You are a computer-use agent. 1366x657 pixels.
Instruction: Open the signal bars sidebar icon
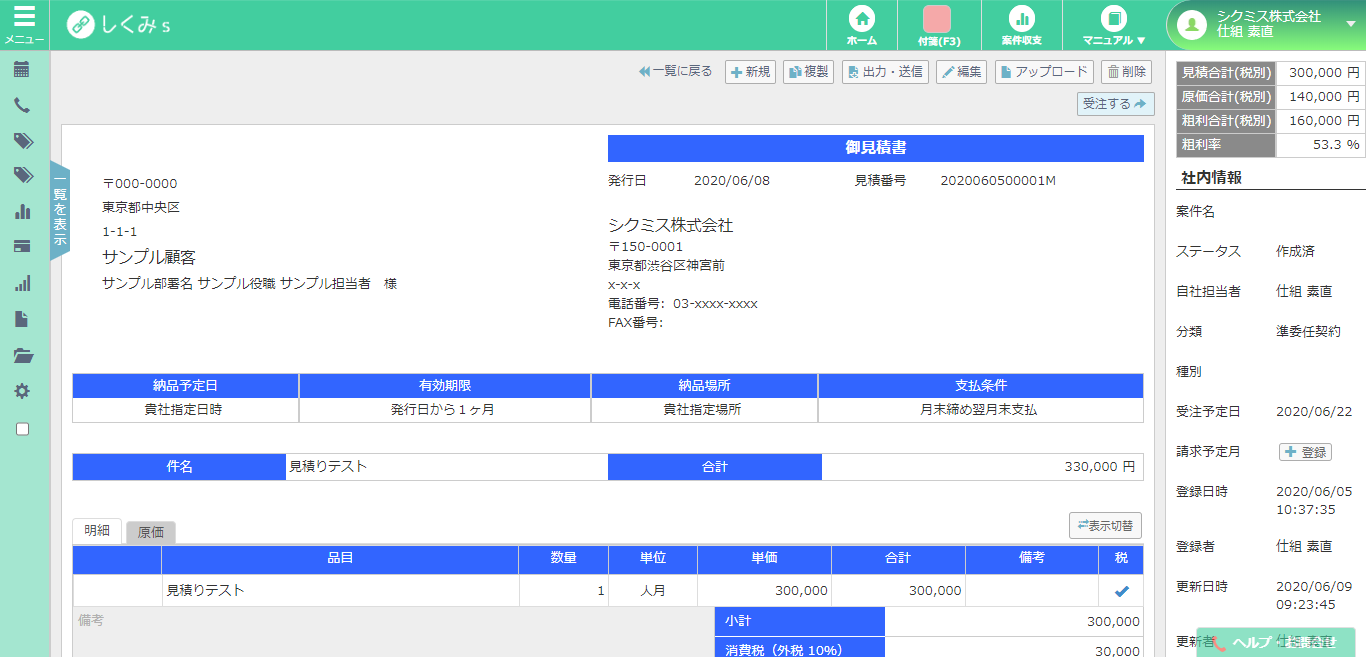pyautogui.click(x=22, y=283)
